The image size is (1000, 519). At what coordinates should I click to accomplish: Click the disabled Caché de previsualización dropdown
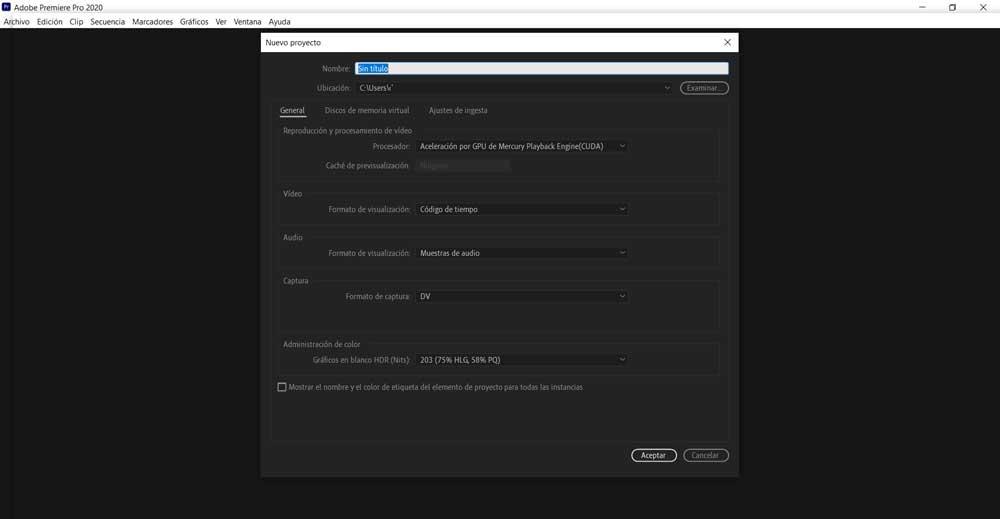pyautogui.click(x=462, y=165)
